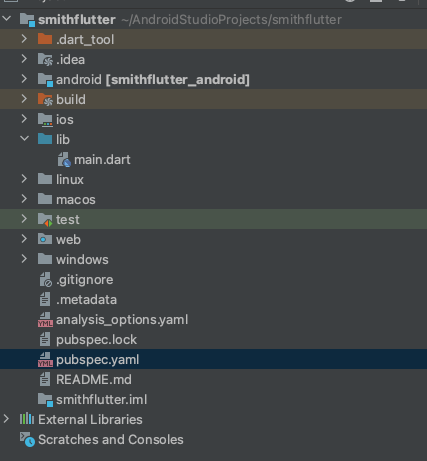Expand the web folder arrow
Image resolution: width=427 pixels, height=461 pixels.
[x=24, y=239]
